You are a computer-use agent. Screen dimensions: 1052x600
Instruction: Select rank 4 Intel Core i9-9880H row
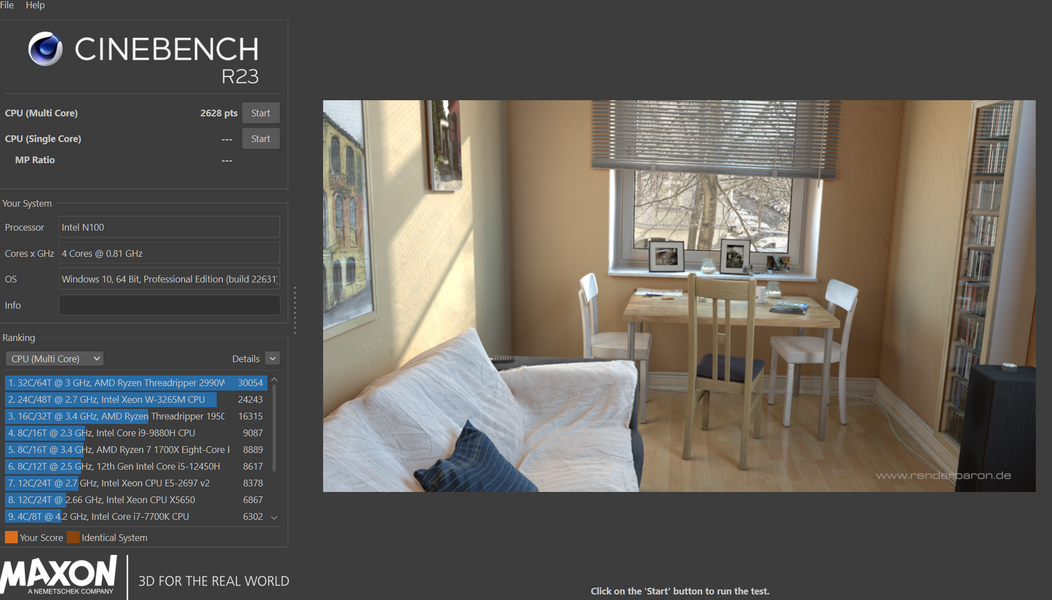(x=136, y=433)
